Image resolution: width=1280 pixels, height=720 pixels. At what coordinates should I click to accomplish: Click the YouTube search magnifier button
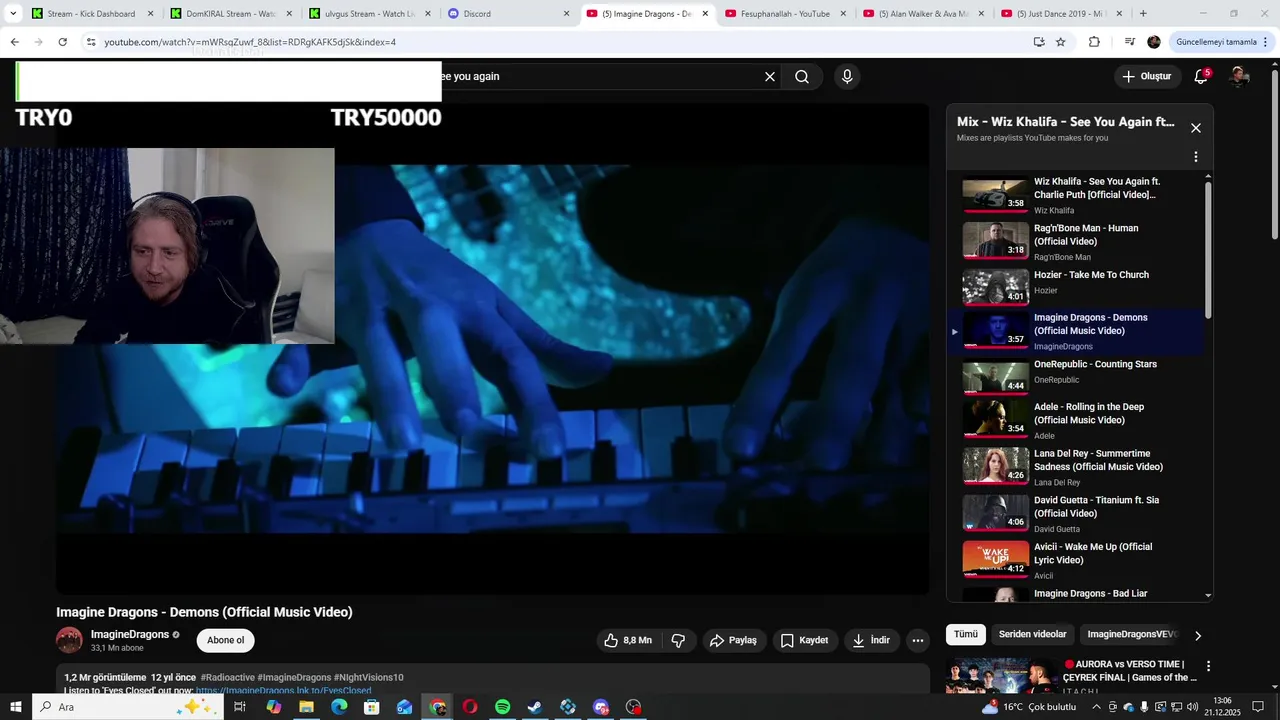click(x=802, y=77)
